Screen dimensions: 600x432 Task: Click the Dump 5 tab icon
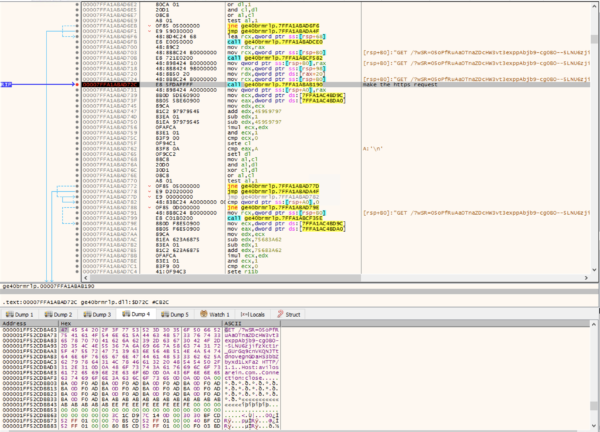point(165,315)
